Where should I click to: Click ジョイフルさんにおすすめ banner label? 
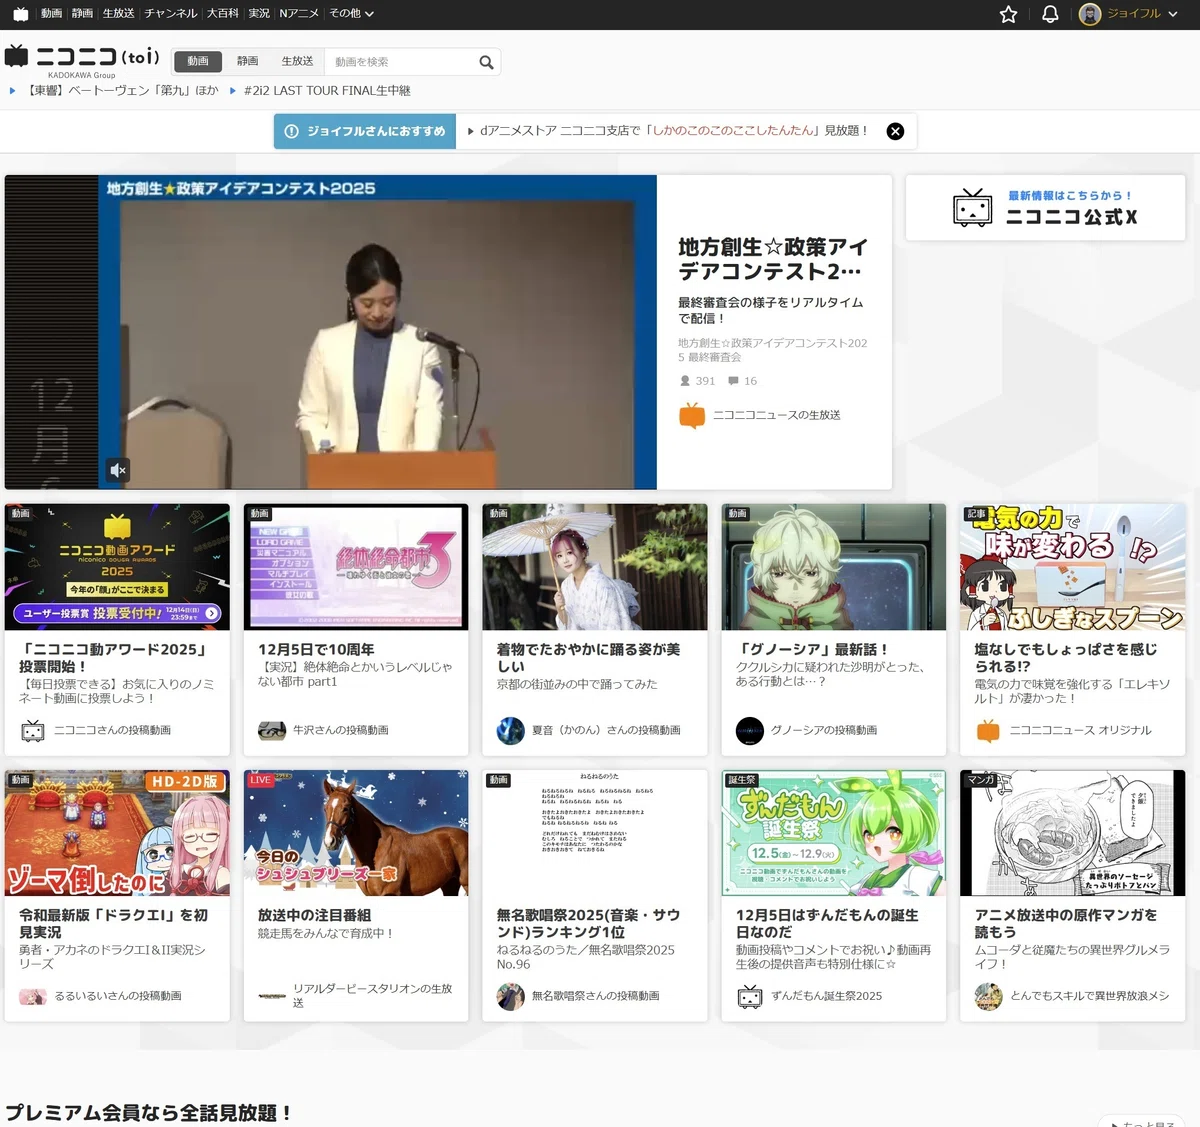pyautogui.click(x=365, y=131)
